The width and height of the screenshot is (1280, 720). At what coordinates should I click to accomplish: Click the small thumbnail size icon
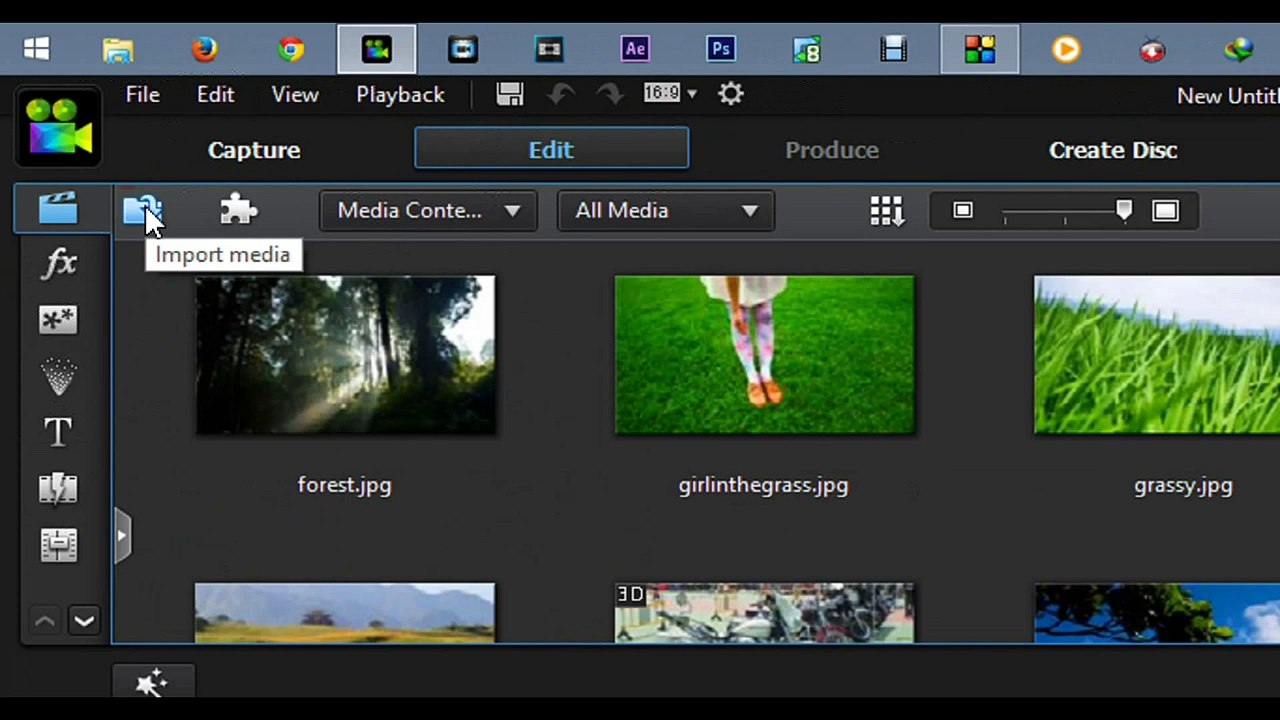[963, 210]
